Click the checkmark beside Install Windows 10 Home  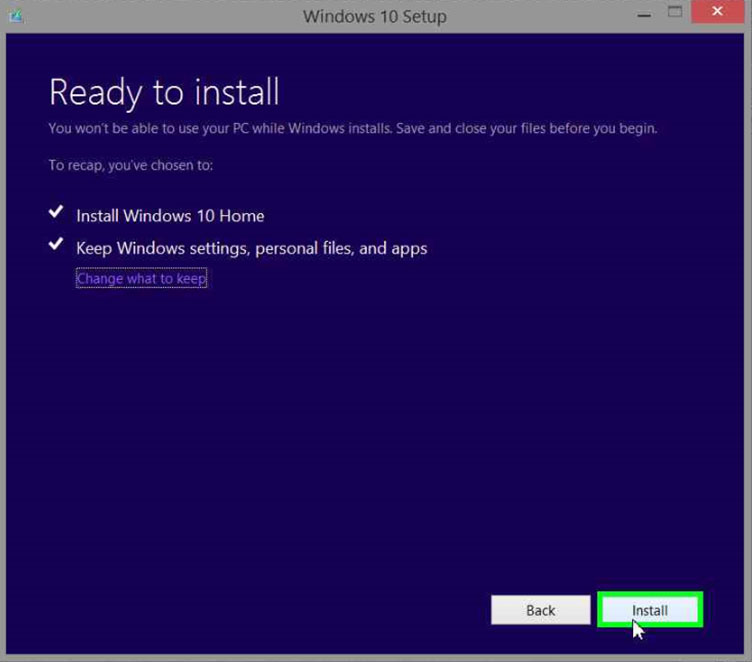point(56,212)
